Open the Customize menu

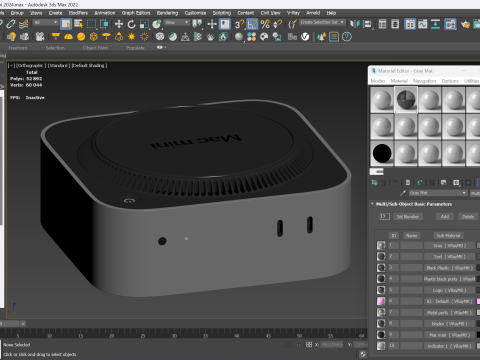pyautogui.click(x=195, y=13)
